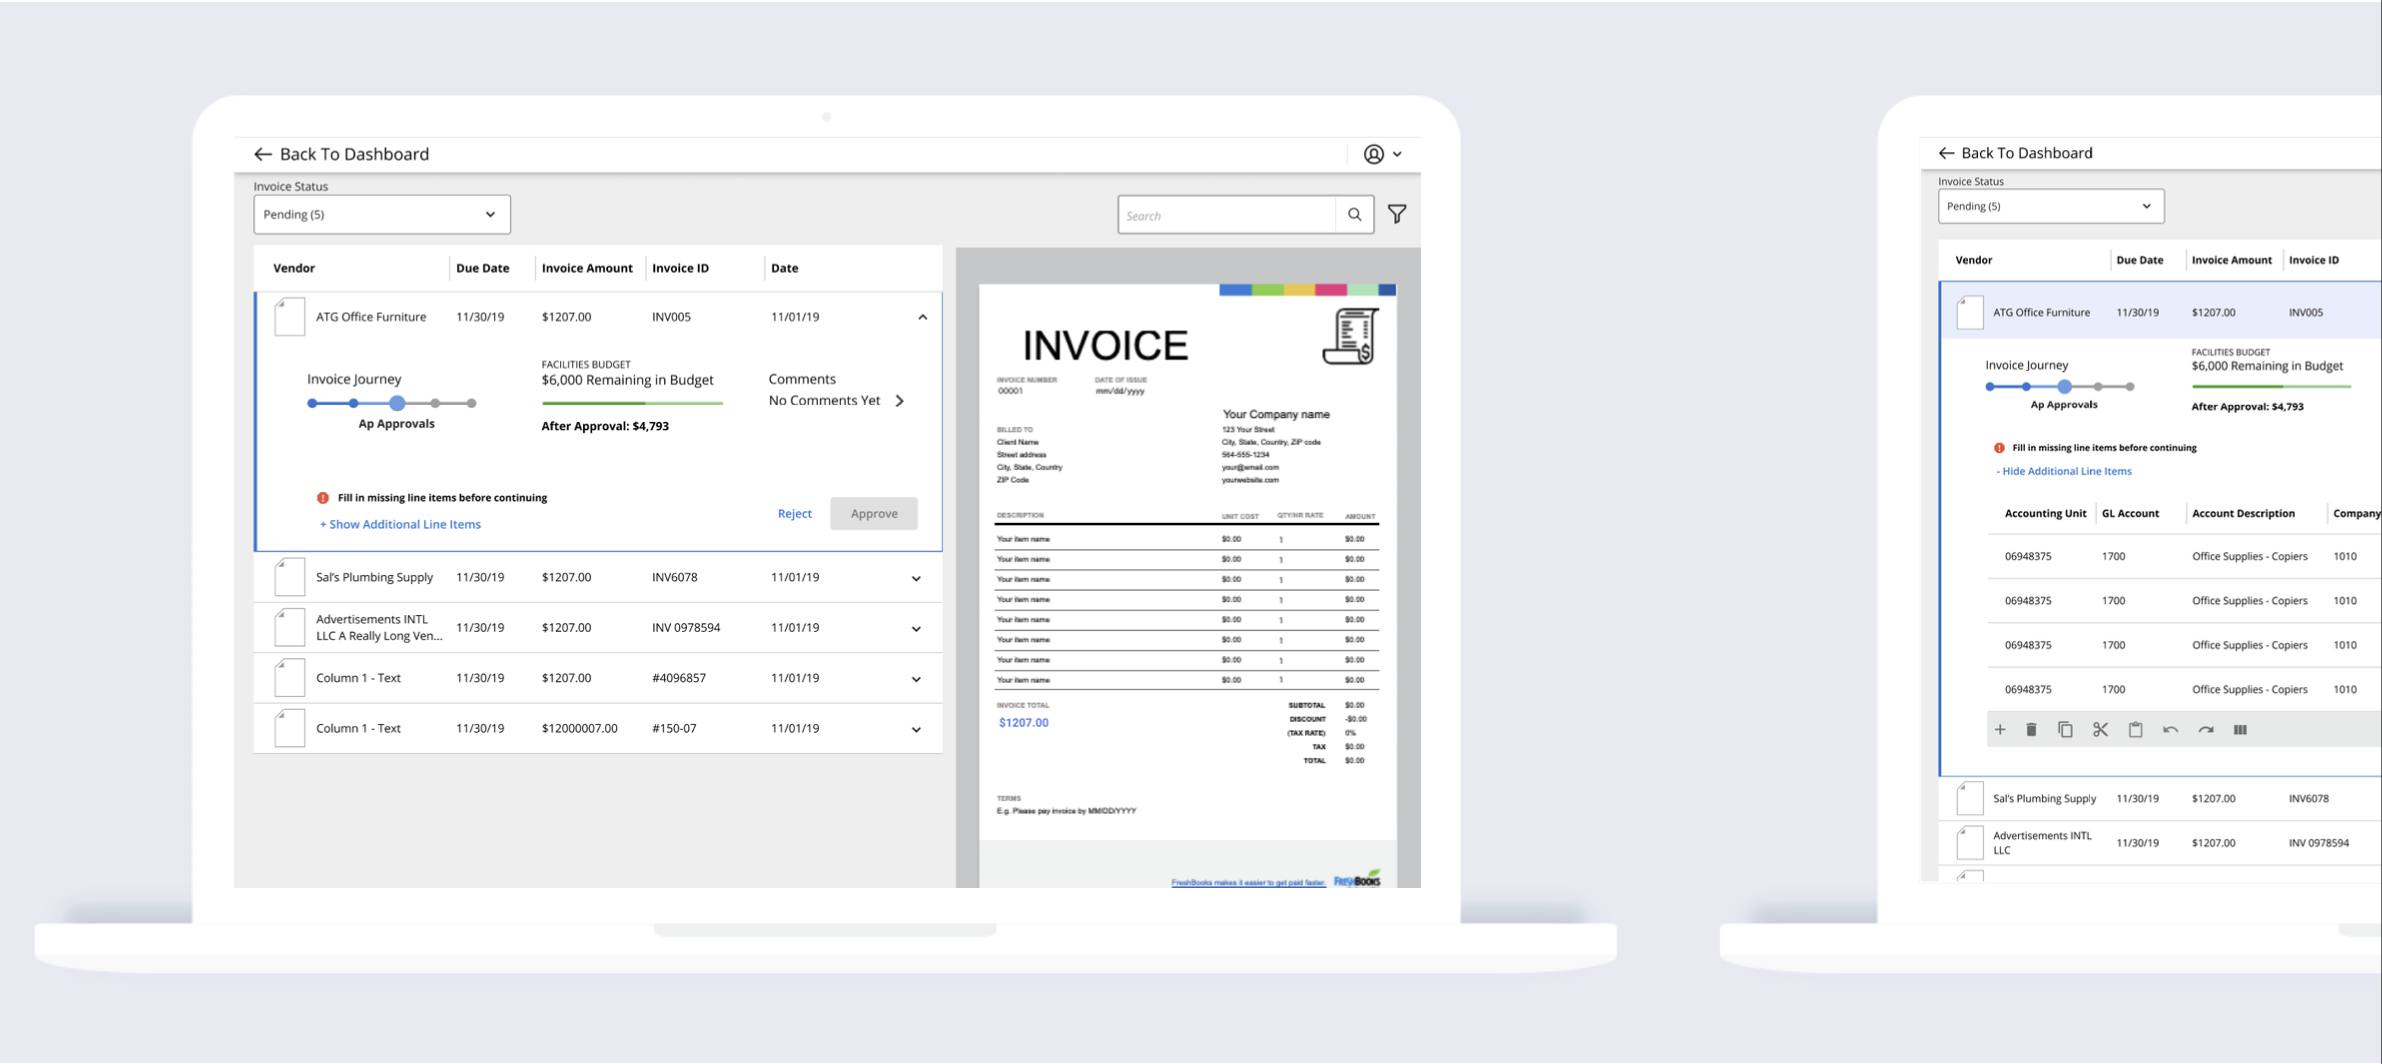The width and height of the screenshot is (2382, 1064).
Task: Expand the Sal's Plumbing Supply row chevron
Action: tap(916, 578)
